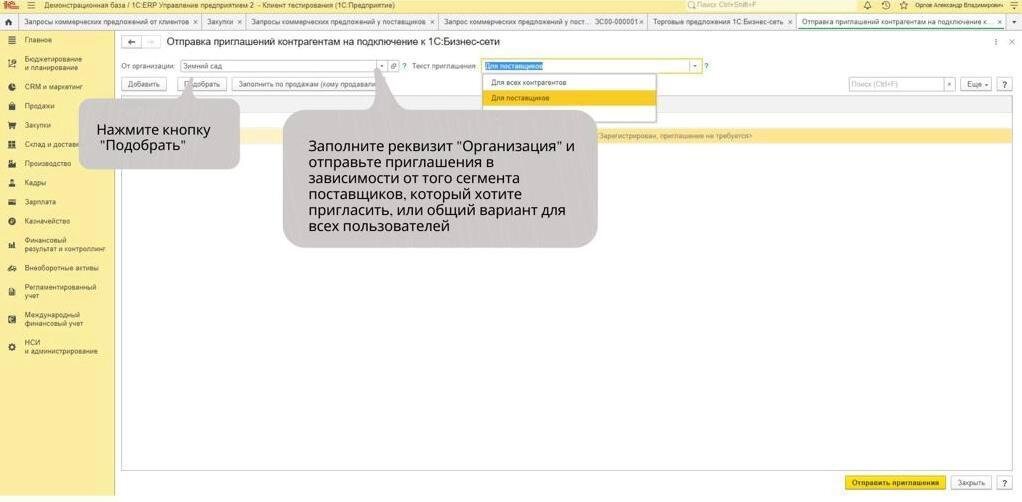Open the Еще dropdown menu
Viewport: 1022px width, 502px height.
(x=978, y=85)
